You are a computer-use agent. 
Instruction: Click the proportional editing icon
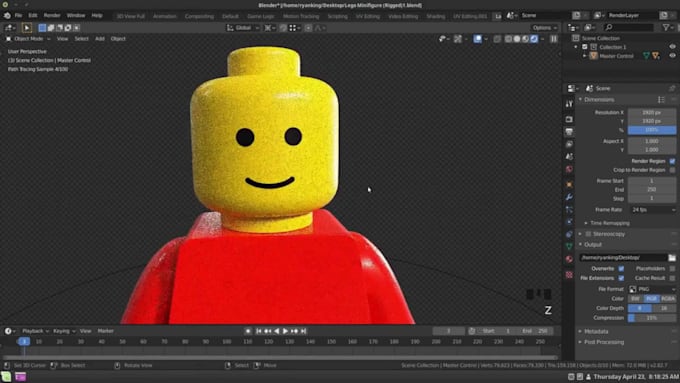308,28
